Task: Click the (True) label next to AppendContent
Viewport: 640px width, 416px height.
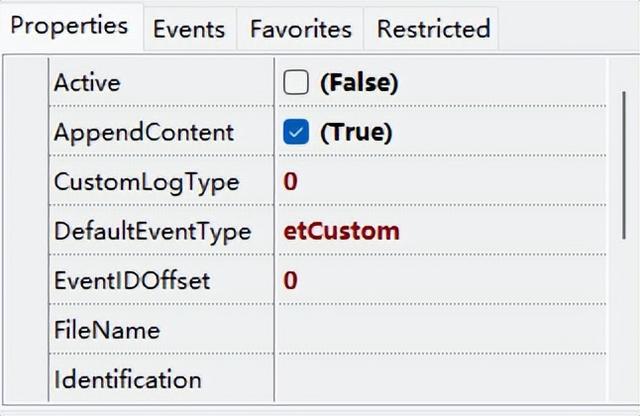Action: pos(356,132)
